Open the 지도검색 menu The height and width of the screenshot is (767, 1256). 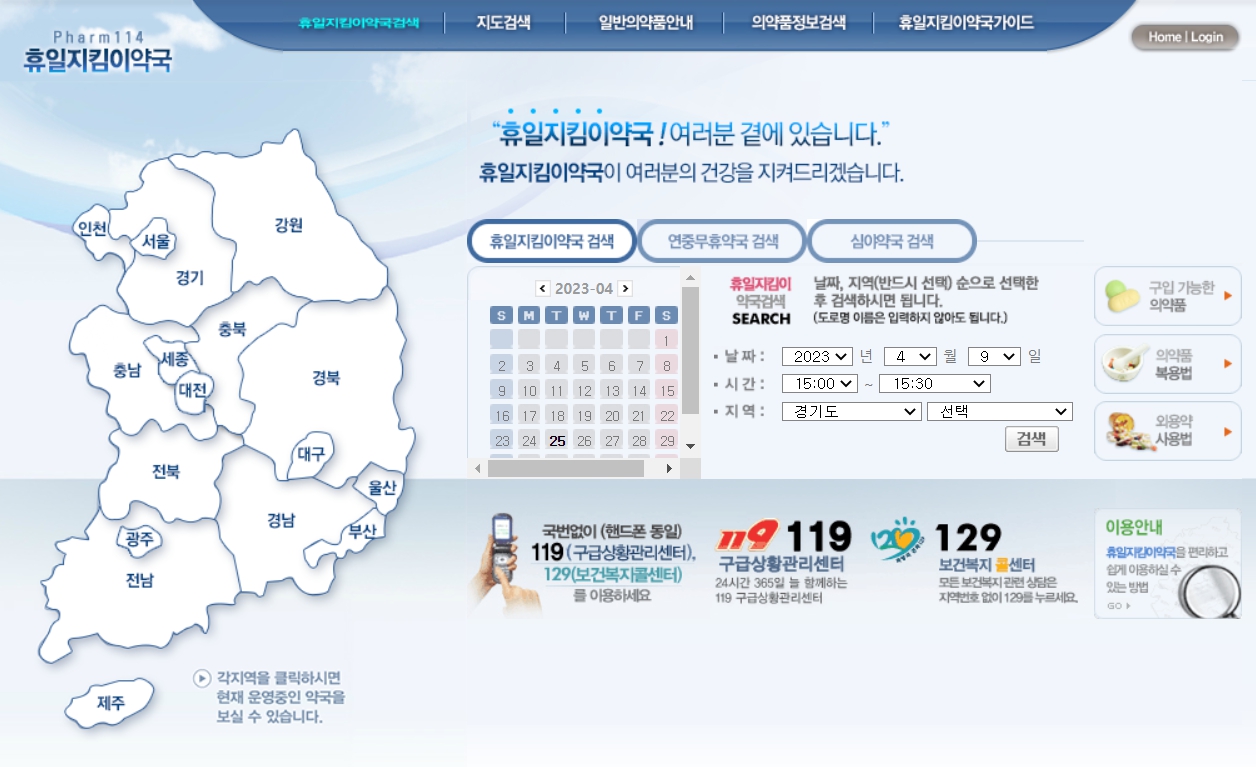(x=503, y=22)
